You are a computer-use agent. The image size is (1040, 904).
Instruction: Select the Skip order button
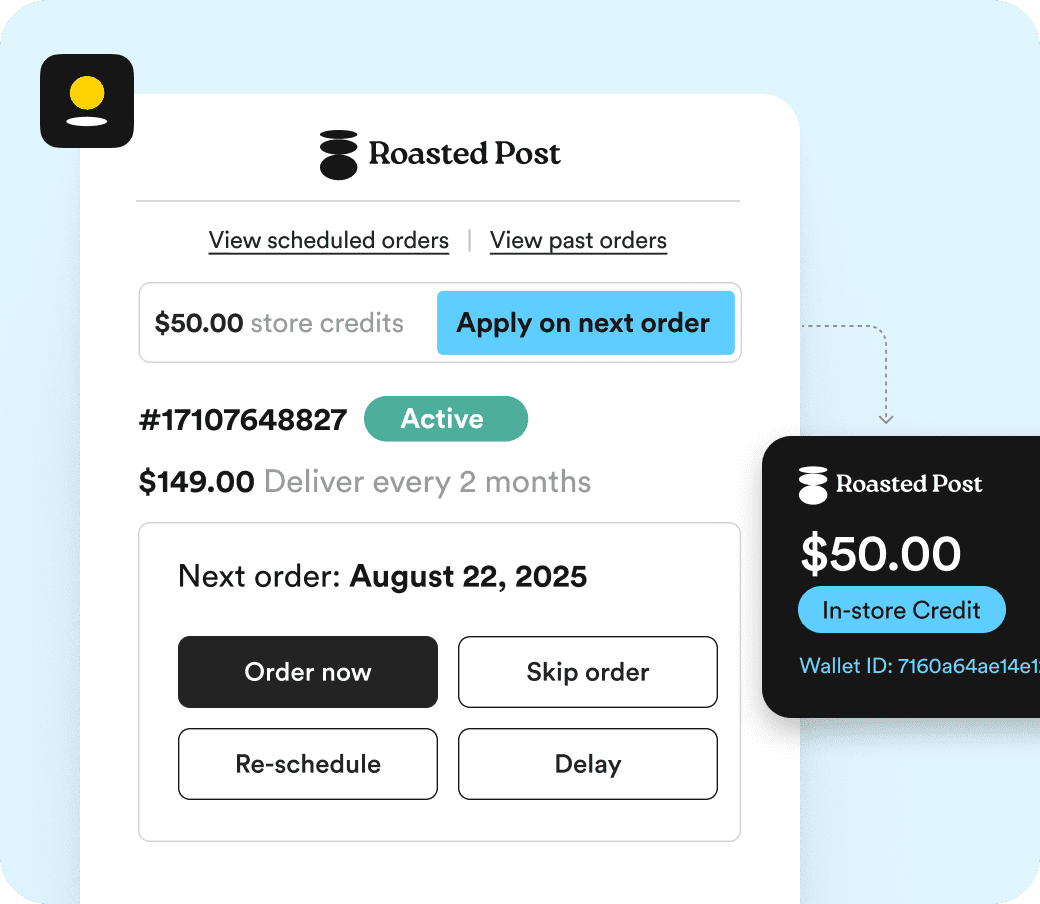tap(587, 672)
